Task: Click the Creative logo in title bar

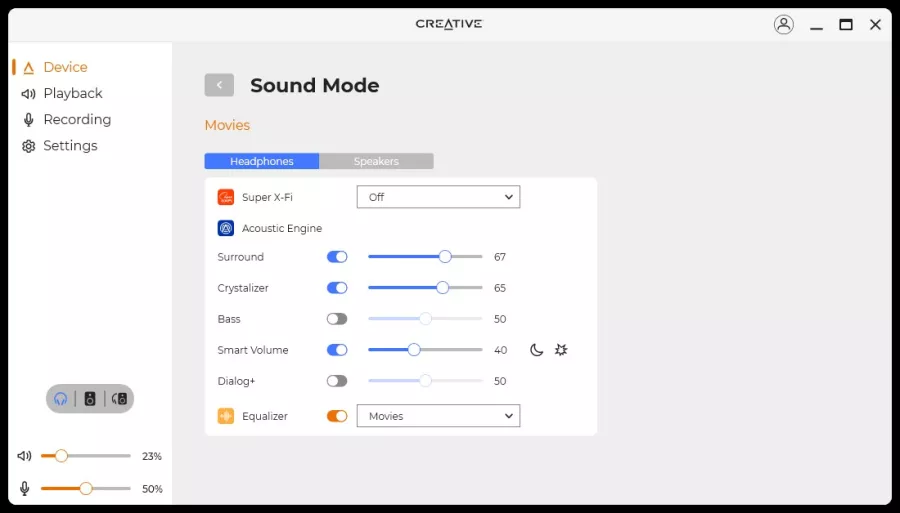Action: 449,24
